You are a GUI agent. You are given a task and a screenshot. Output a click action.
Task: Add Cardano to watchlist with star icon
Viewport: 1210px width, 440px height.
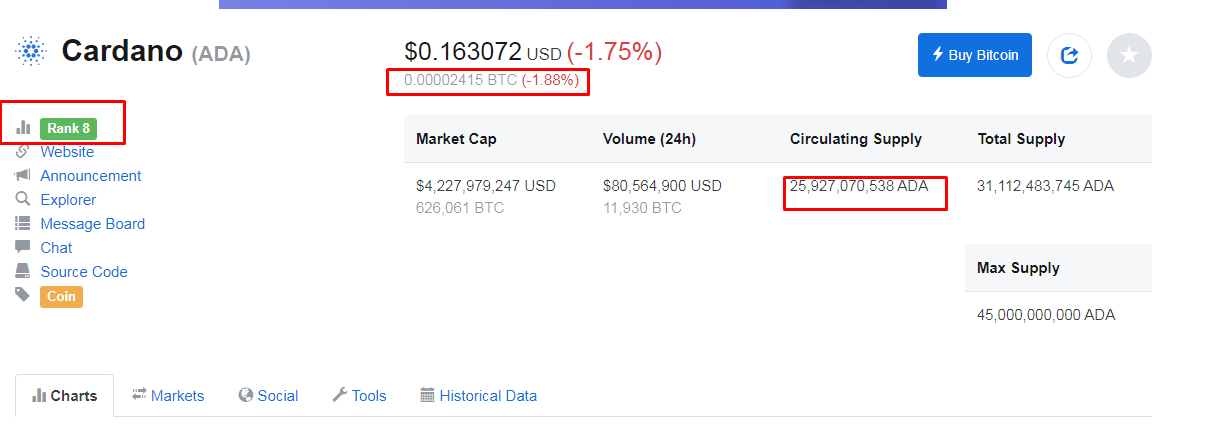pyautogui.click(x=1129, y=55)
